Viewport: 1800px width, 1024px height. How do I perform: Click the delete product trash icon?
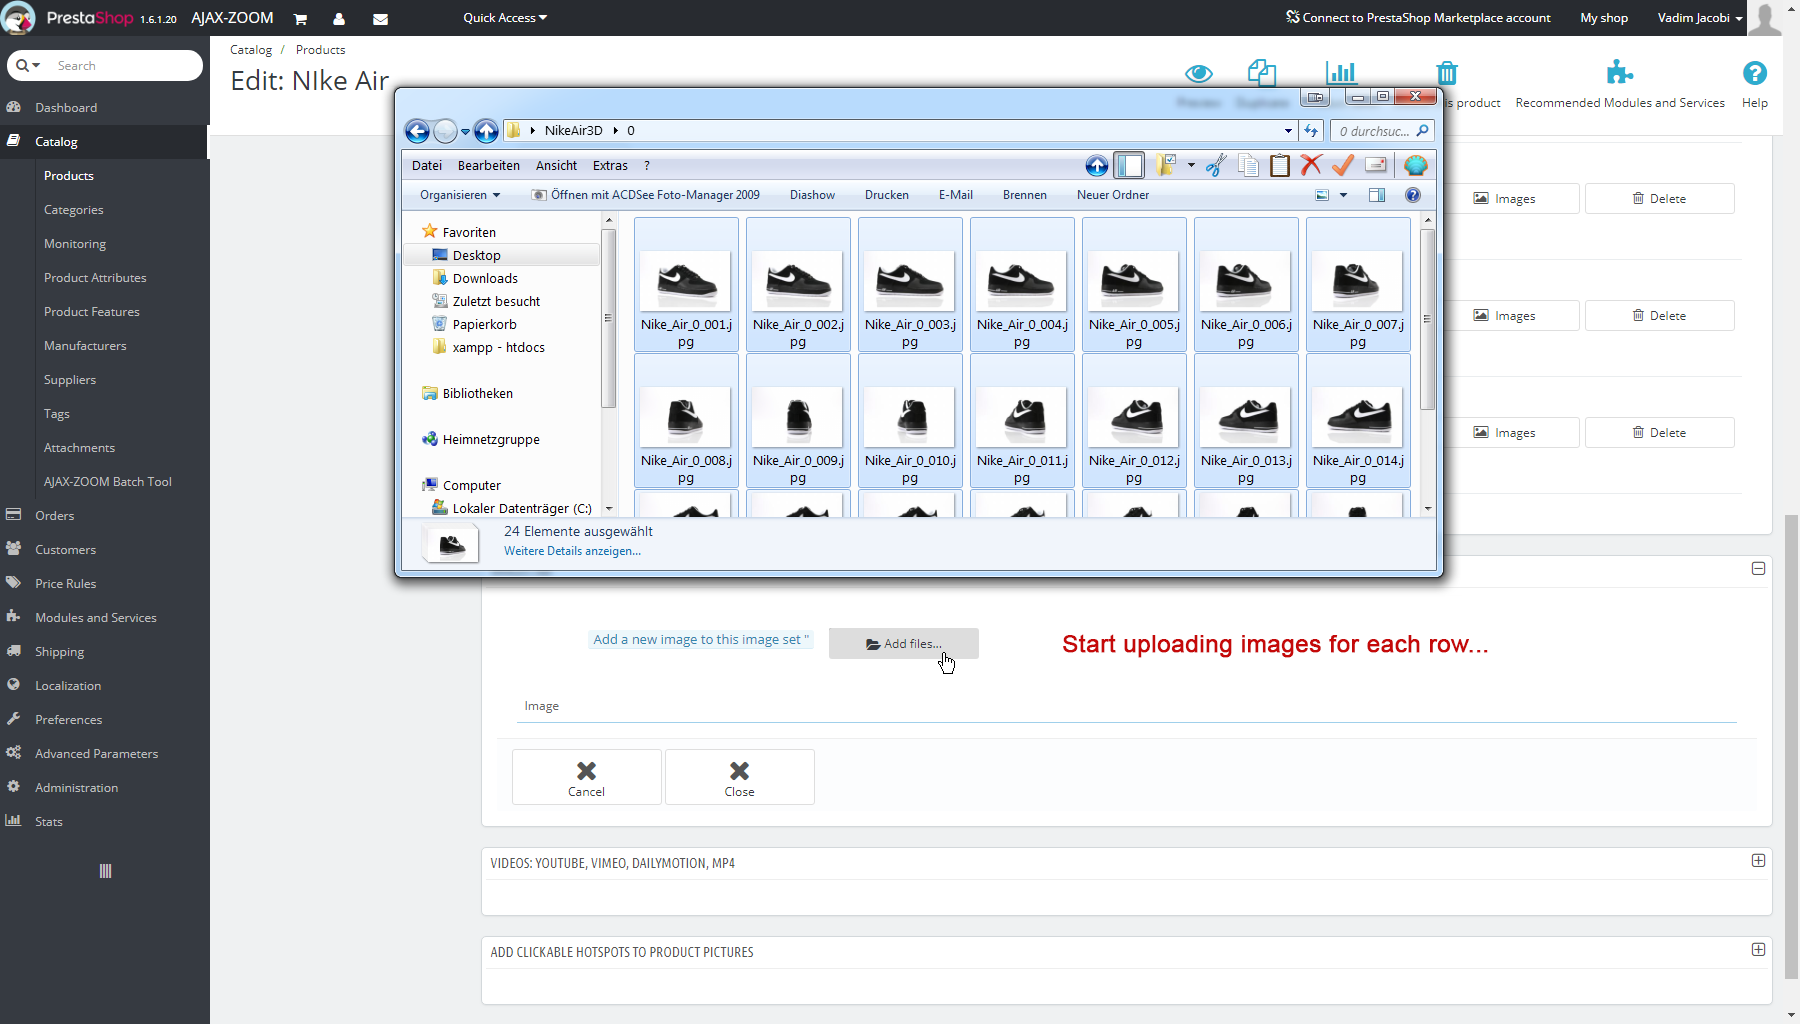pyautogui.click(x=1447, y=72)
